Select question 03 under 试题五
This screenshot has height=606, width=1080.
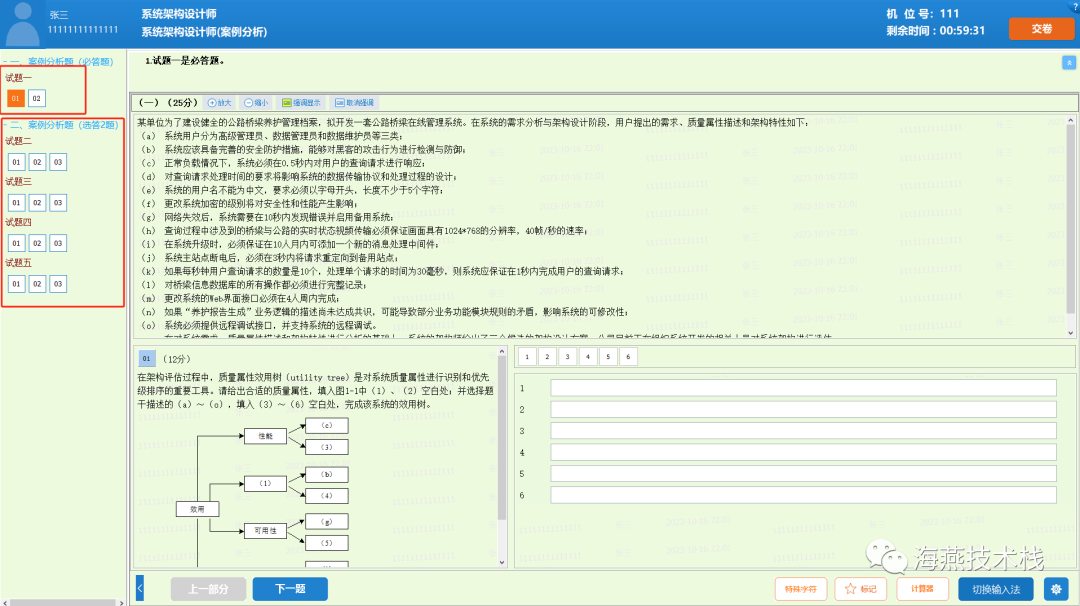pos(58,284)
